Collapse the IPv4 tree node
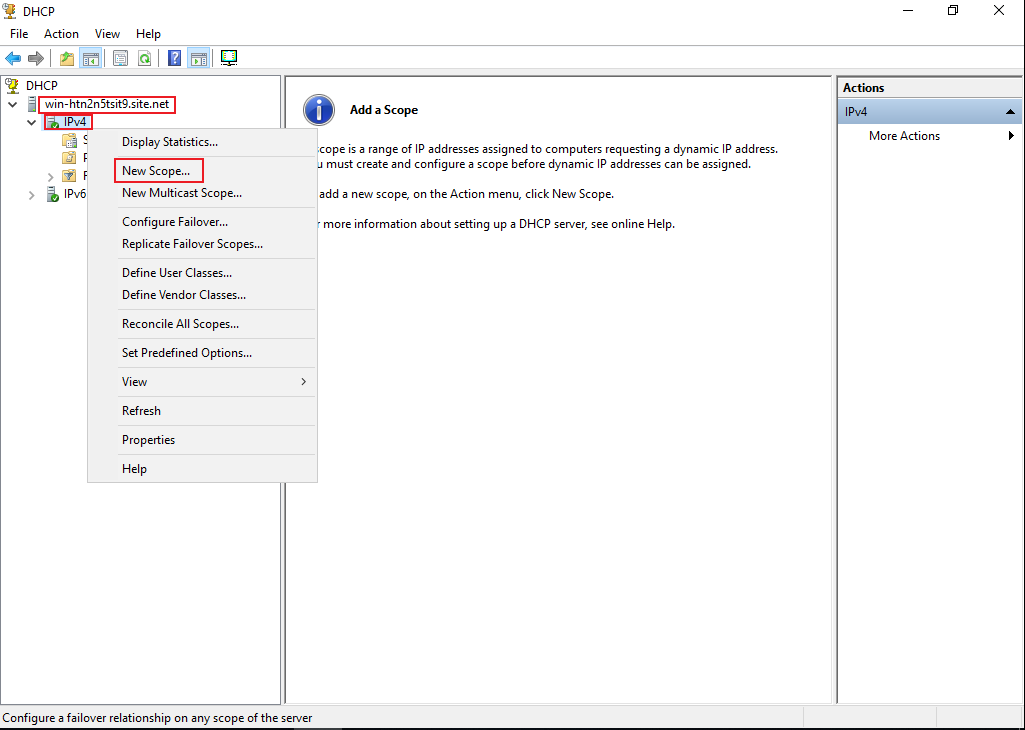The width and height of the screenshot is (1025, 730). (x=31, y=122)
